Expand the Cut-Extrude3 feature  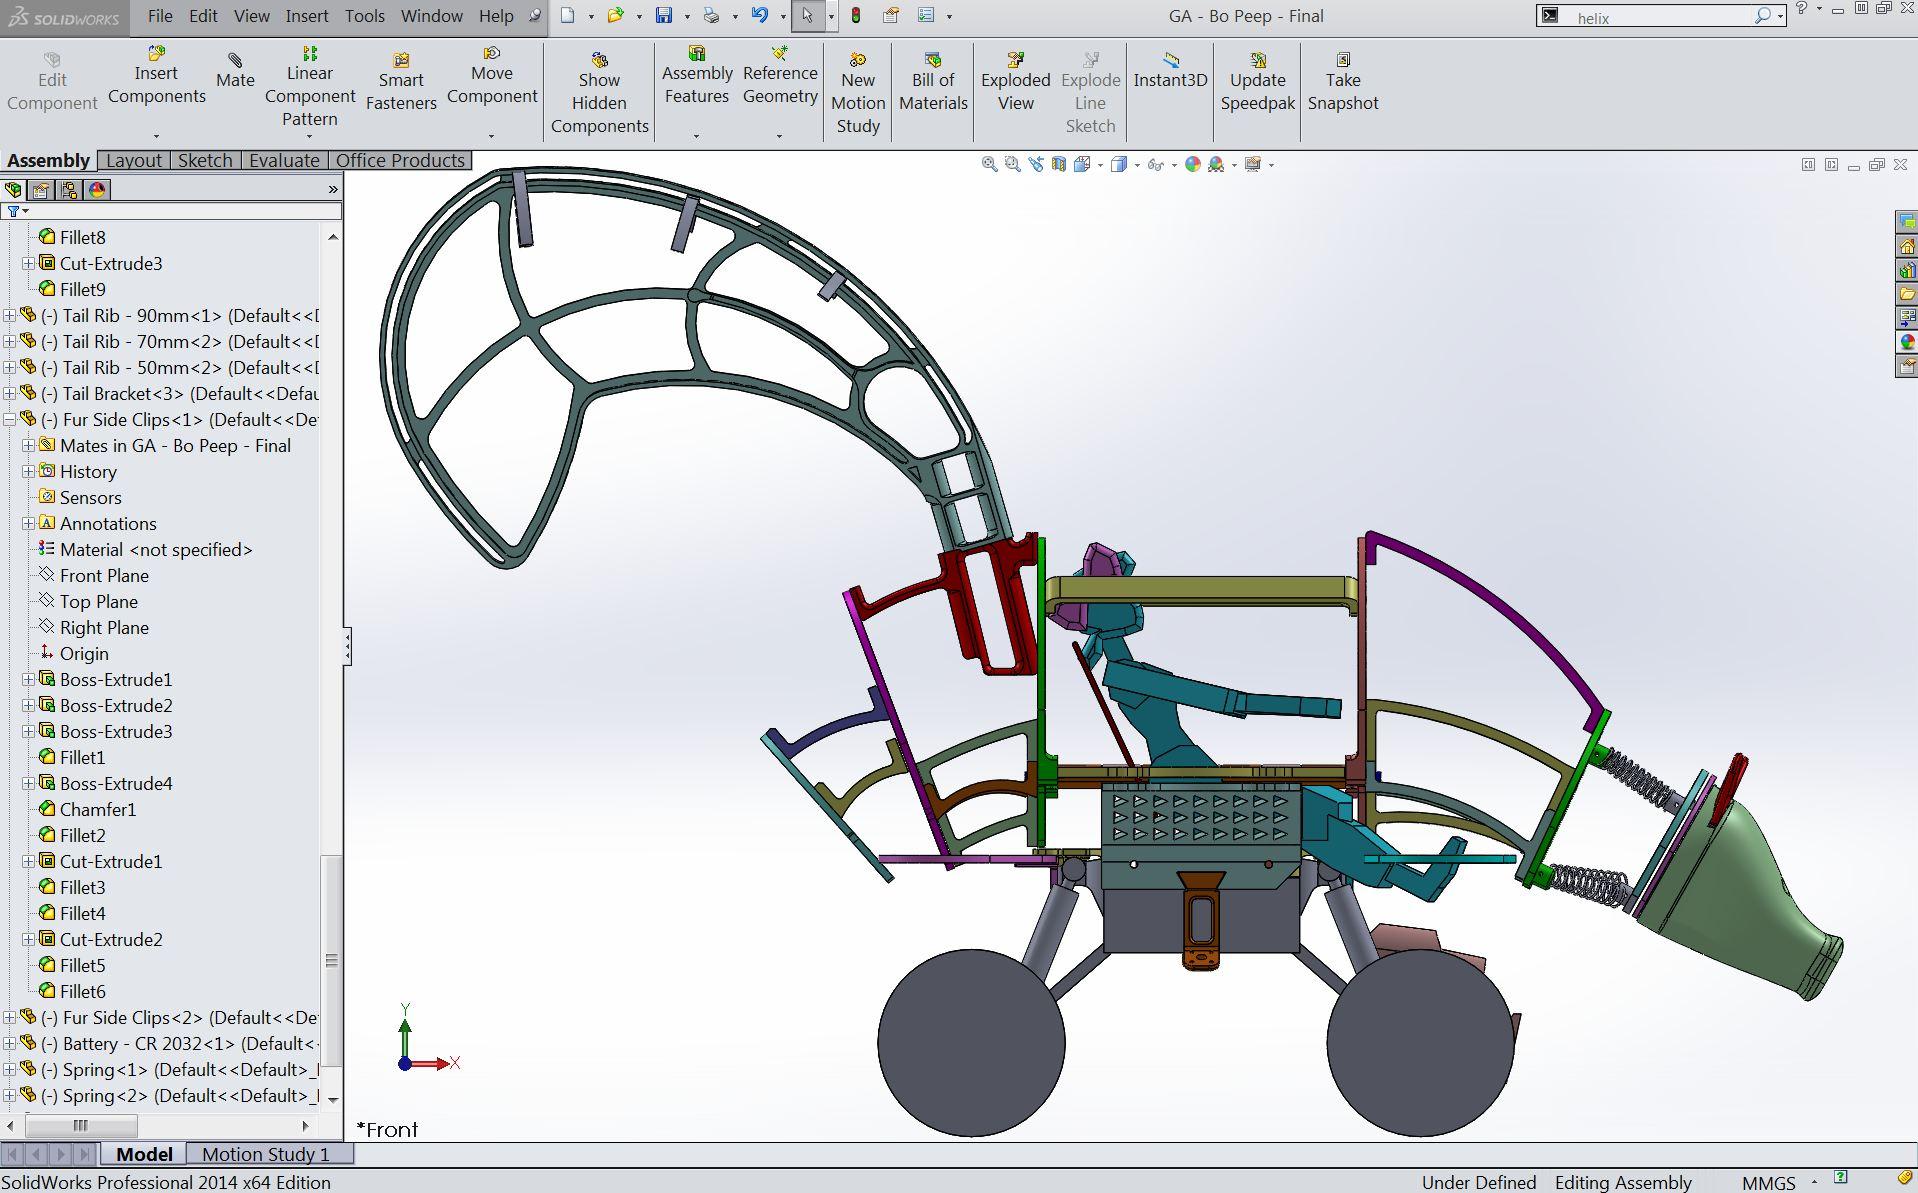[x=28, y=263]
